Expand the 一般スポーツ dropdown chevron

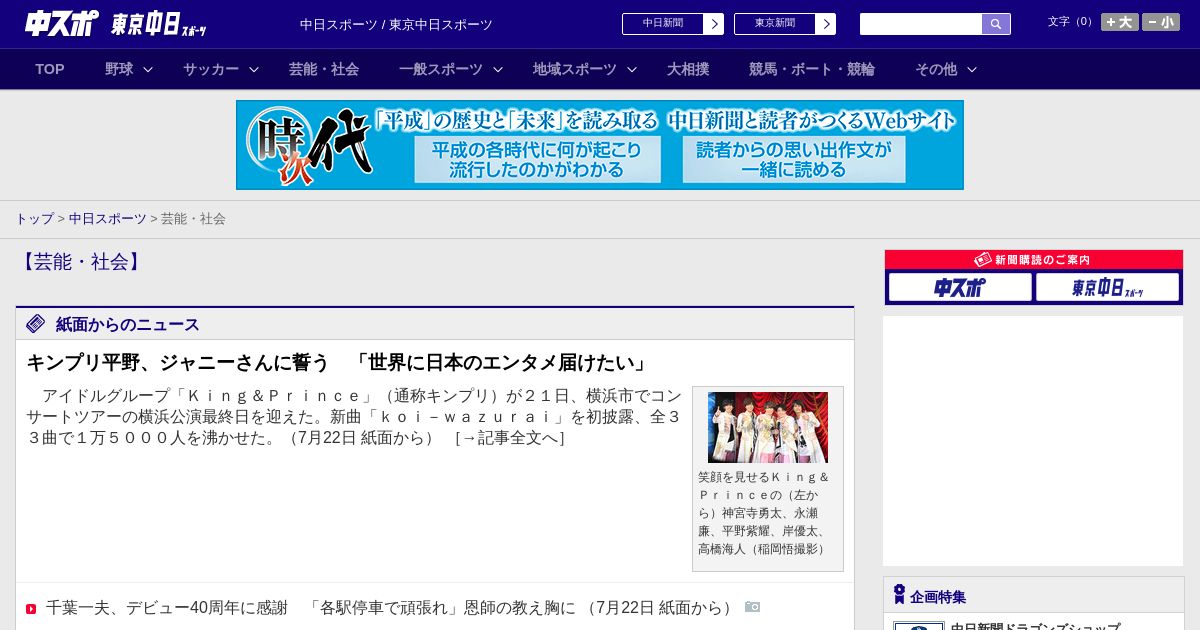(498, 69)
